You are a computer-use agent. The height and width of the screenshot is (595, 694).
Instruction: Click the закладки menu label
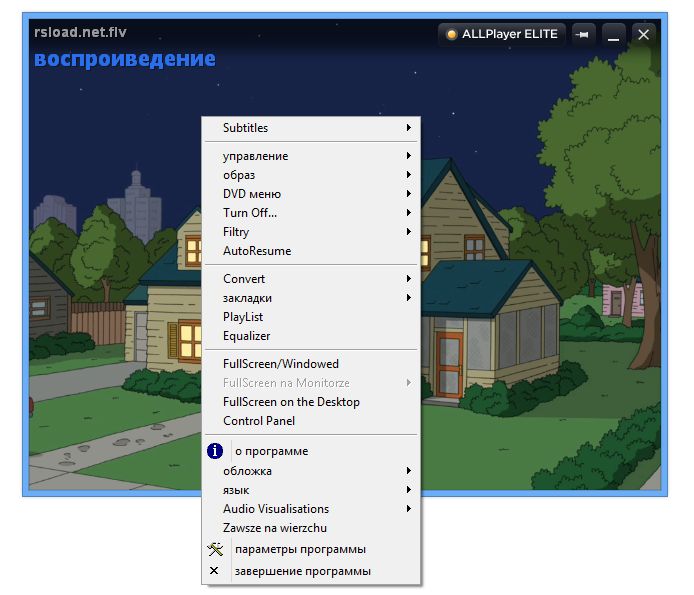pos(247,298)
